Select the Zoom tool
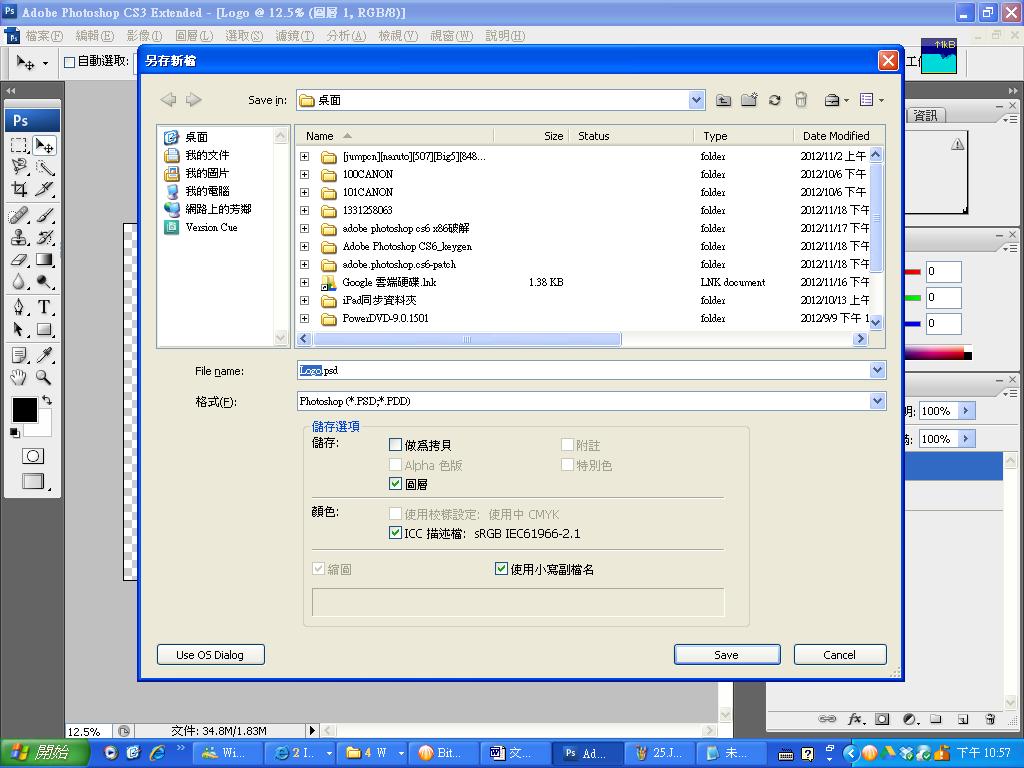1024x768 pixels. tap(44, 377)
